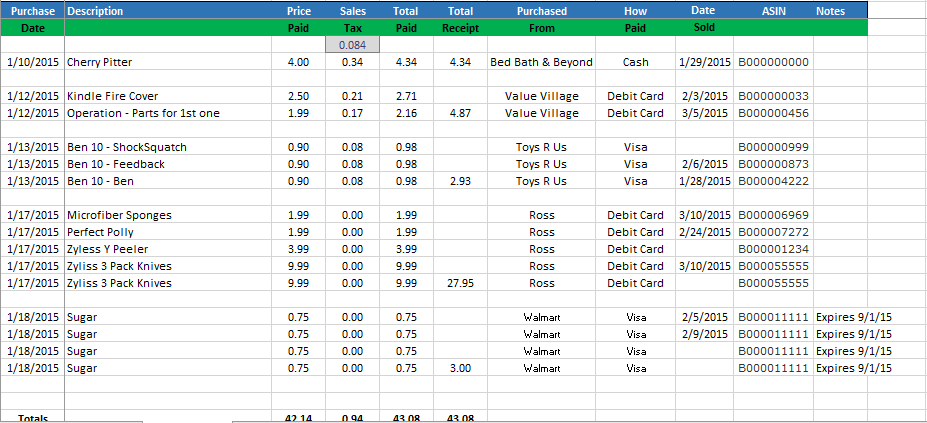Screen dimensions: 927x423
Task: Click the Total Receipt column header
Action: [x=461, y=19]
